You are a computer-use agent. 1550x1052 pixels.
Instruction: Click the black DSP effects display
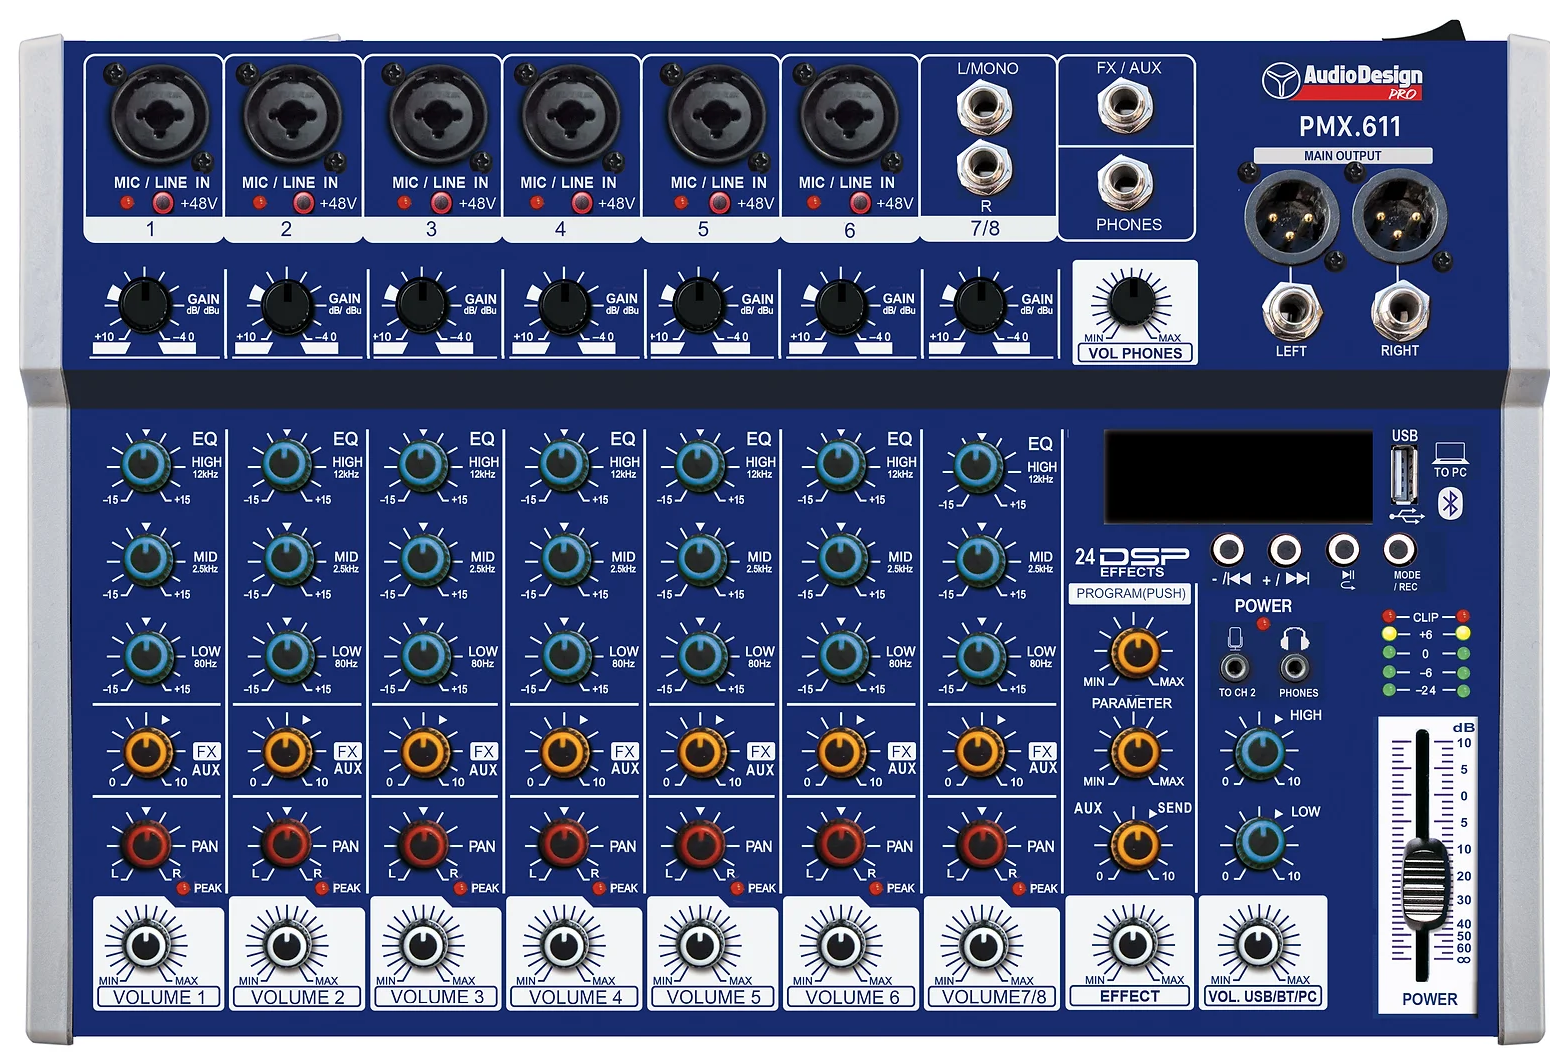pos(1238,477)
